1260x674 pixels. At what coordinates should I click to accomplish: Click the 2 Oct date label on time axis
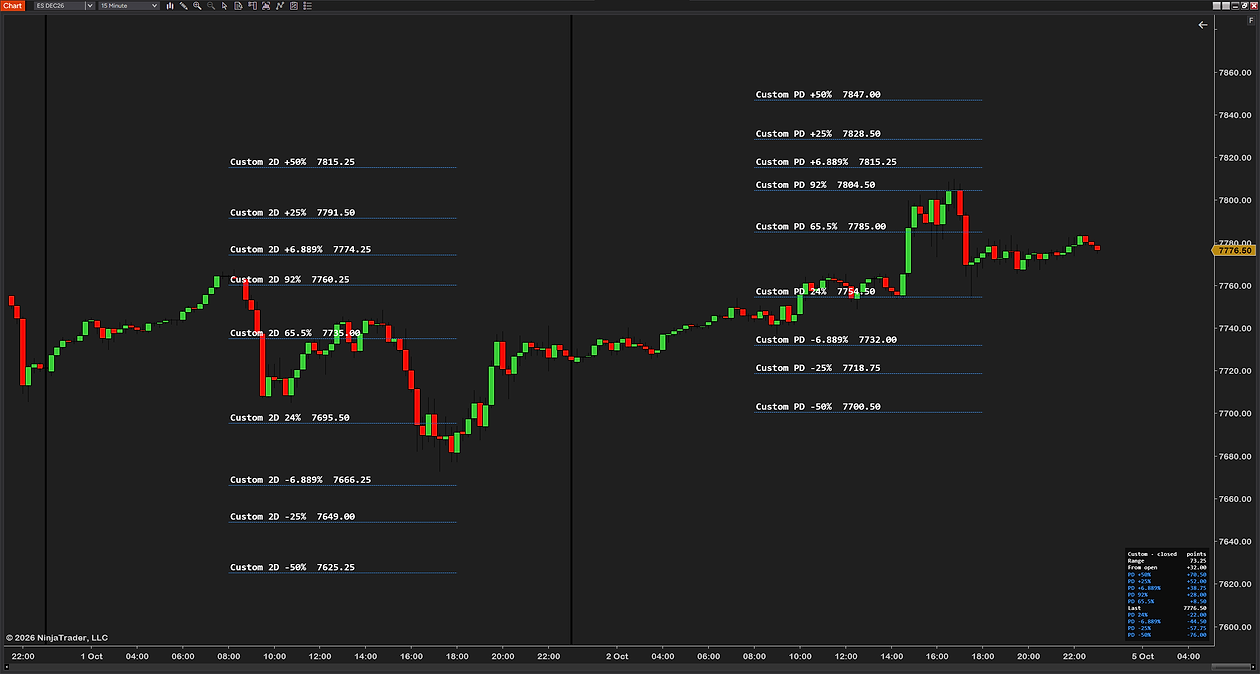click(x=617, y=657)
